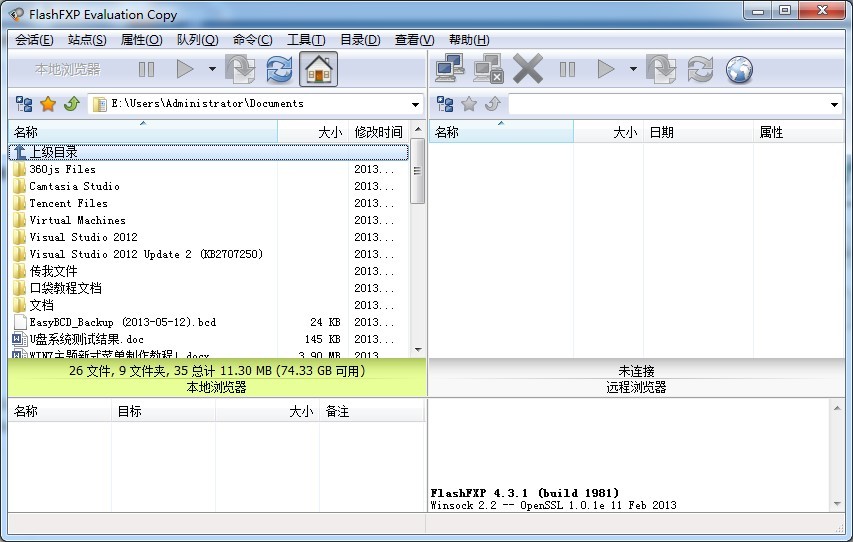The image size is (853, 542).
Task: Open the 站点(S) menu
Action: point(87,40)
